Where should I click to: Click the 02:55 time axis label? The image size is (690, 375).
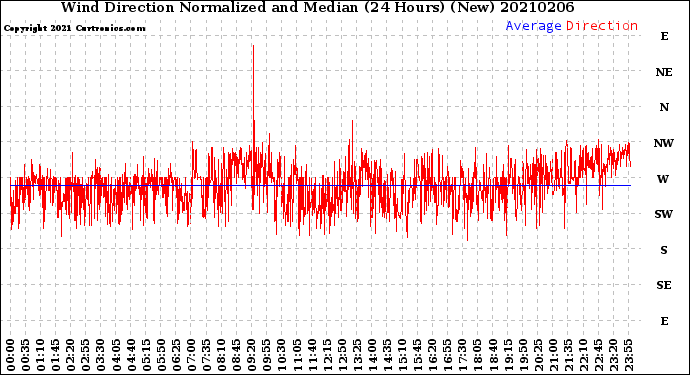(86, 355)
